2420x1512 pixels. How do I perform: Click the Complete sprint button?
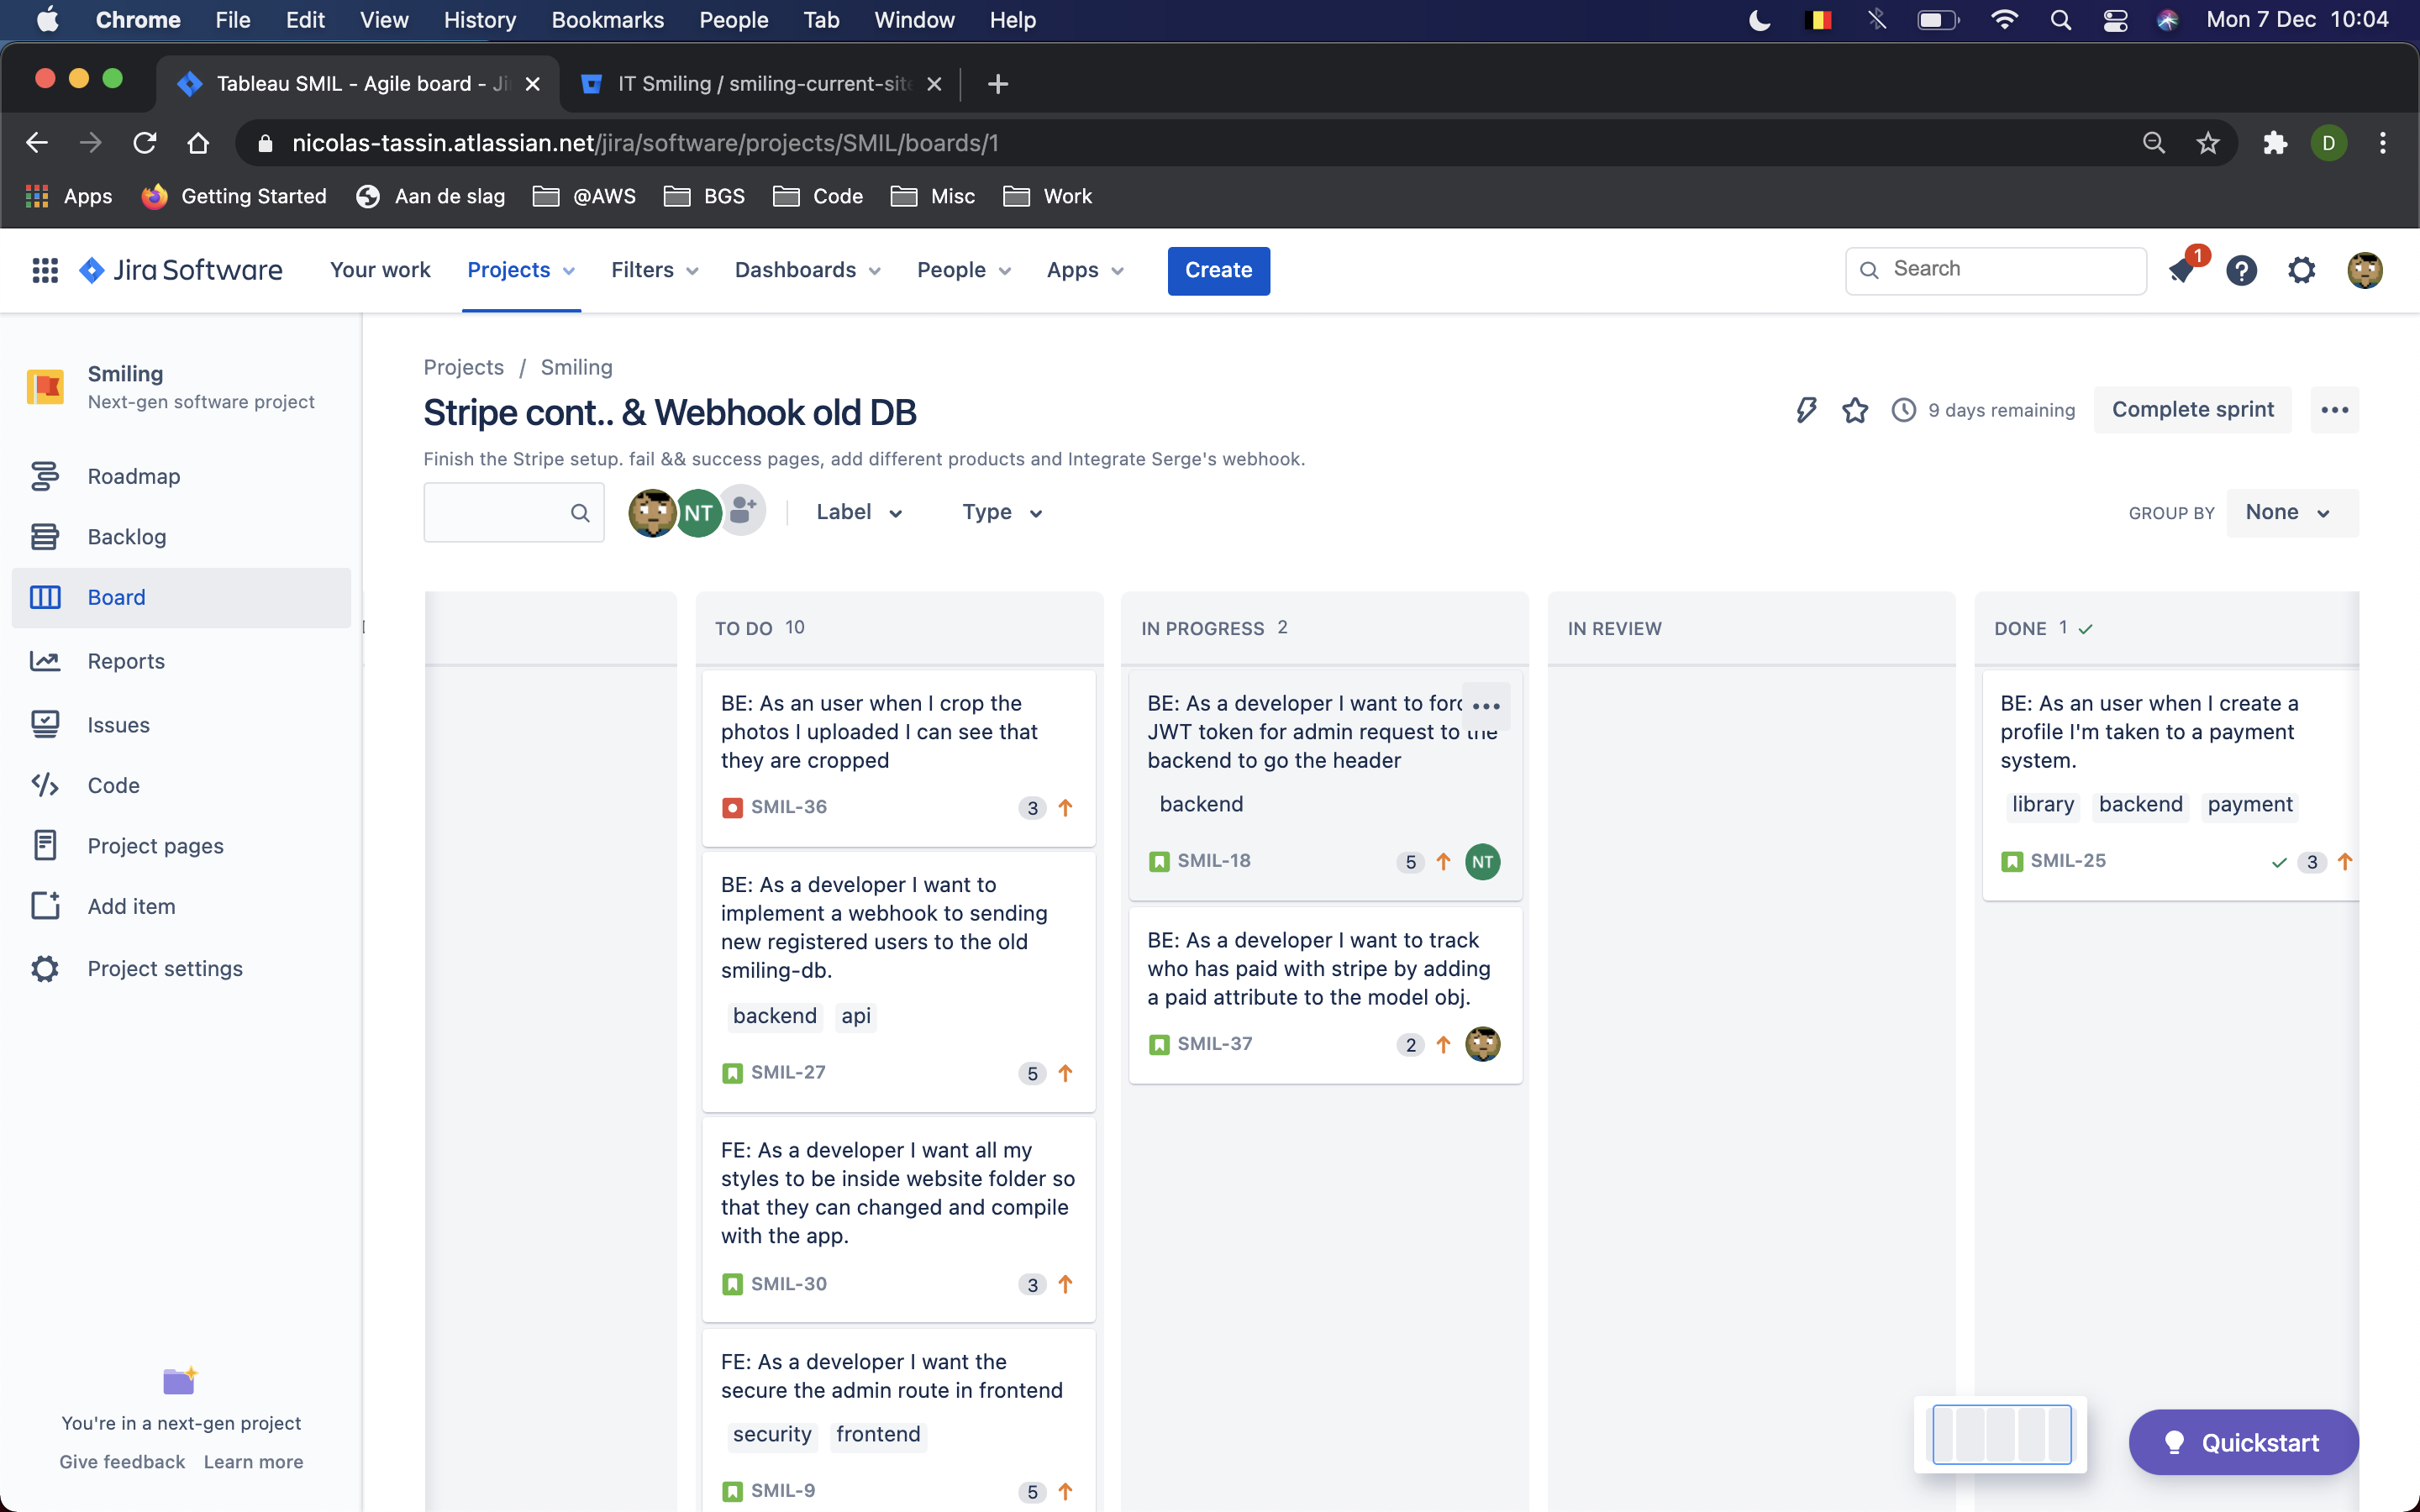click(2191, 410)
